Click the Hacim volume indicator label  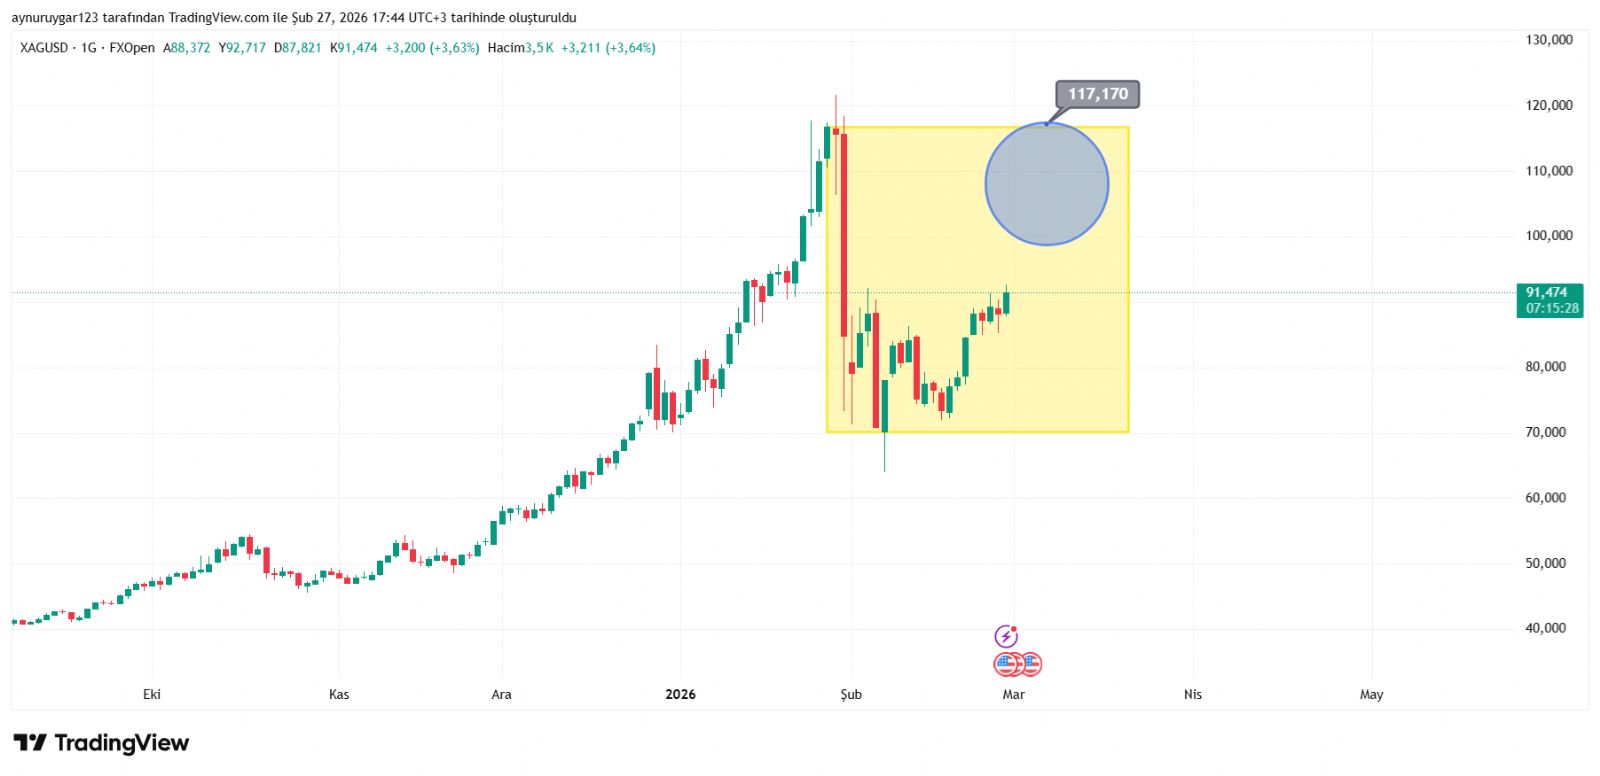[506, 48]
